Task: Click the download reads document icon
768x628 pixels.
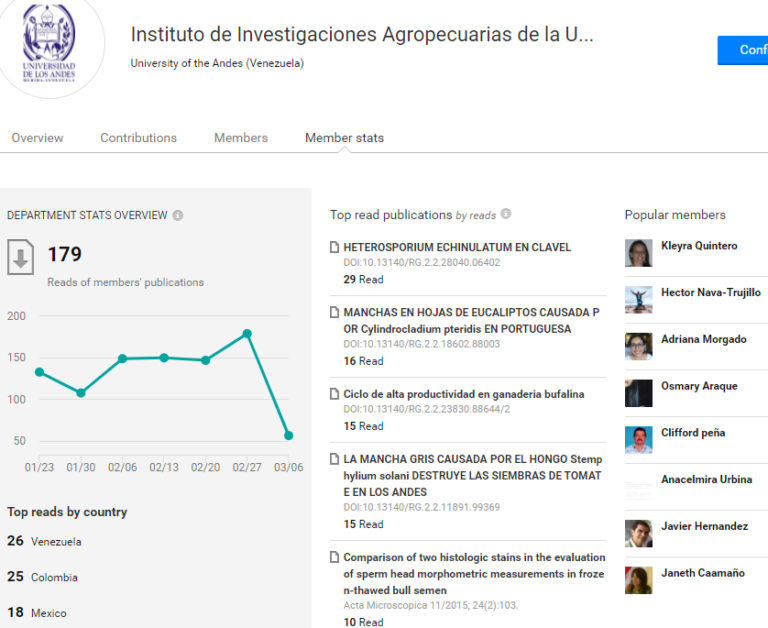Action: (x=21, y=257)
